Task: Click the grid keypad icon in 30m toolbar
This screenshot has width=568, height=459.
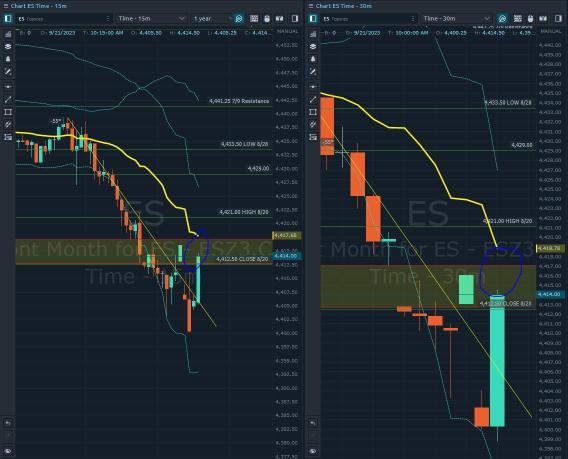Action: [518, 18]
